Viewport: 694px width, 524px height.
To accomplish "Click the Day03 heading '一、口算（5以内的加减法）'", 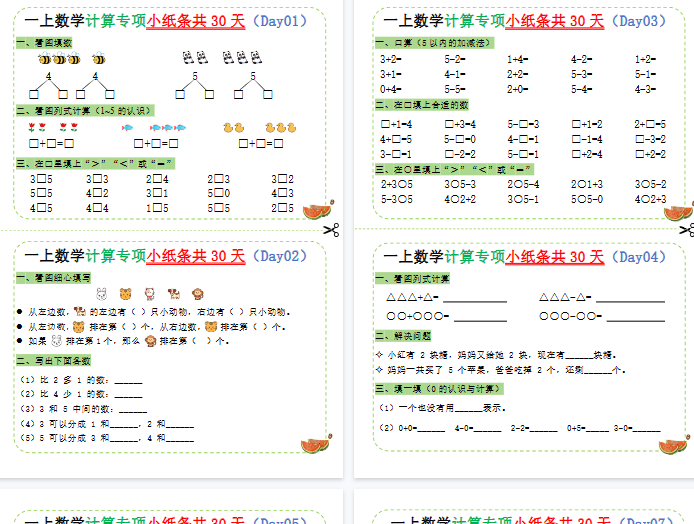I will [x=435, y=43].
